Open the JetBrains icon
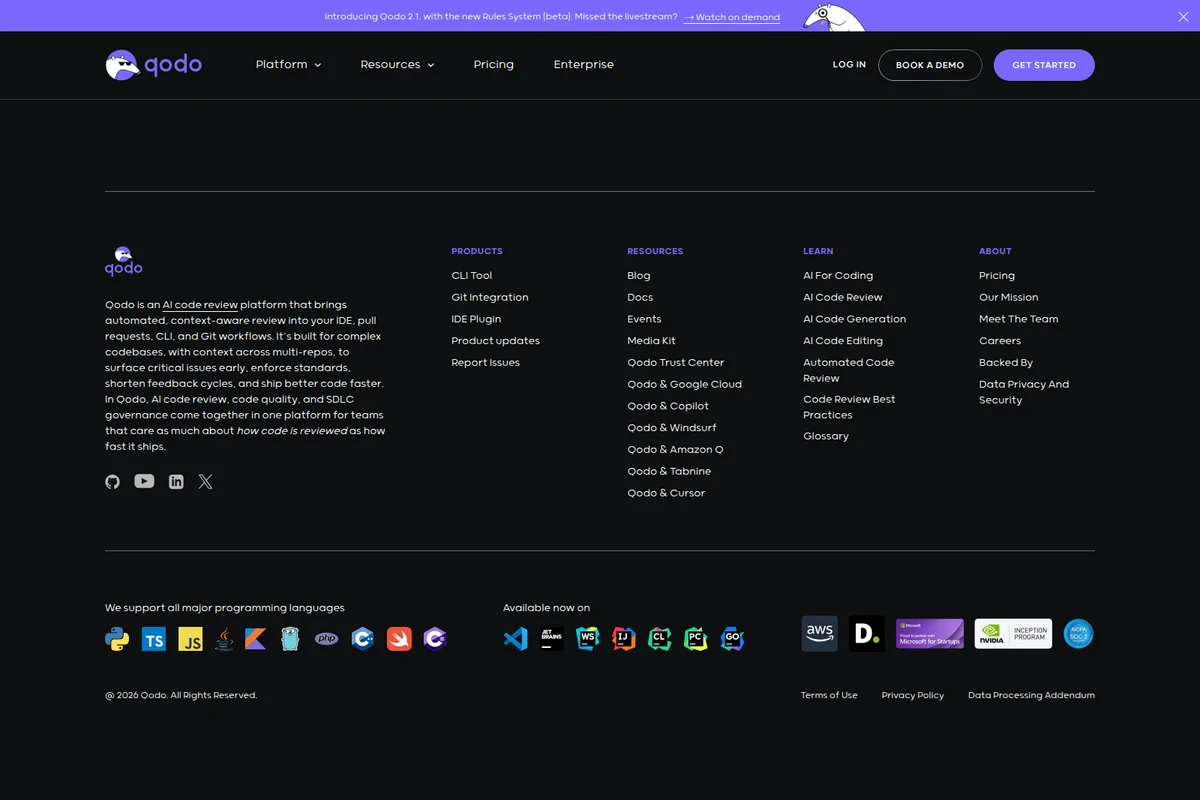Screen dimensions: 1200x800 click(551, 638)
